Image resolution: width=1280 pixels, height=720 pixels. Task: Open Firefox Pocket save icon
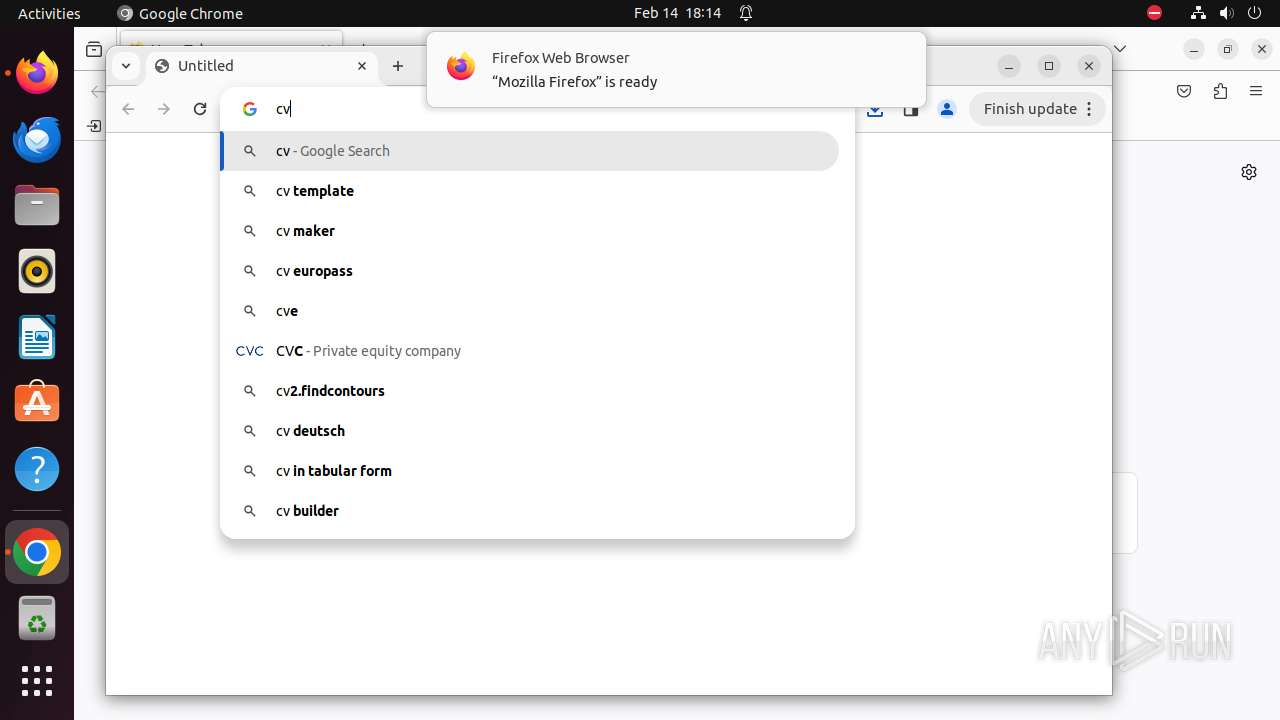tap(1184, 91)
